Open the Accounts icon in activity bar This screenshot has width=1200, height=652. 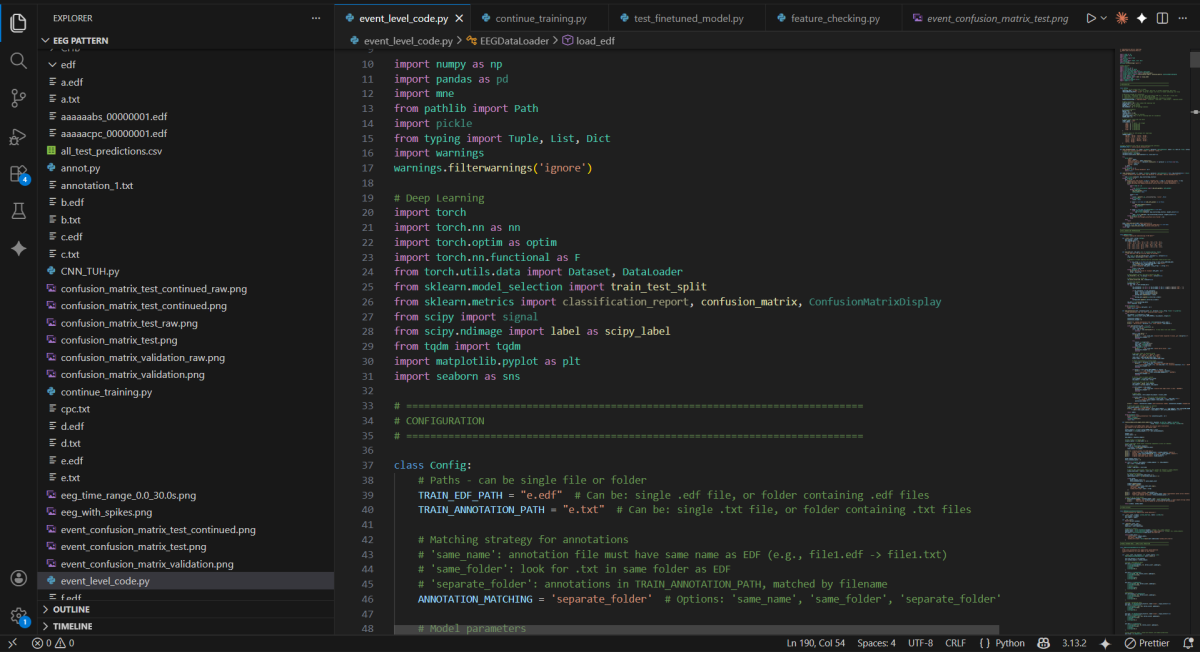pos(18,578)
